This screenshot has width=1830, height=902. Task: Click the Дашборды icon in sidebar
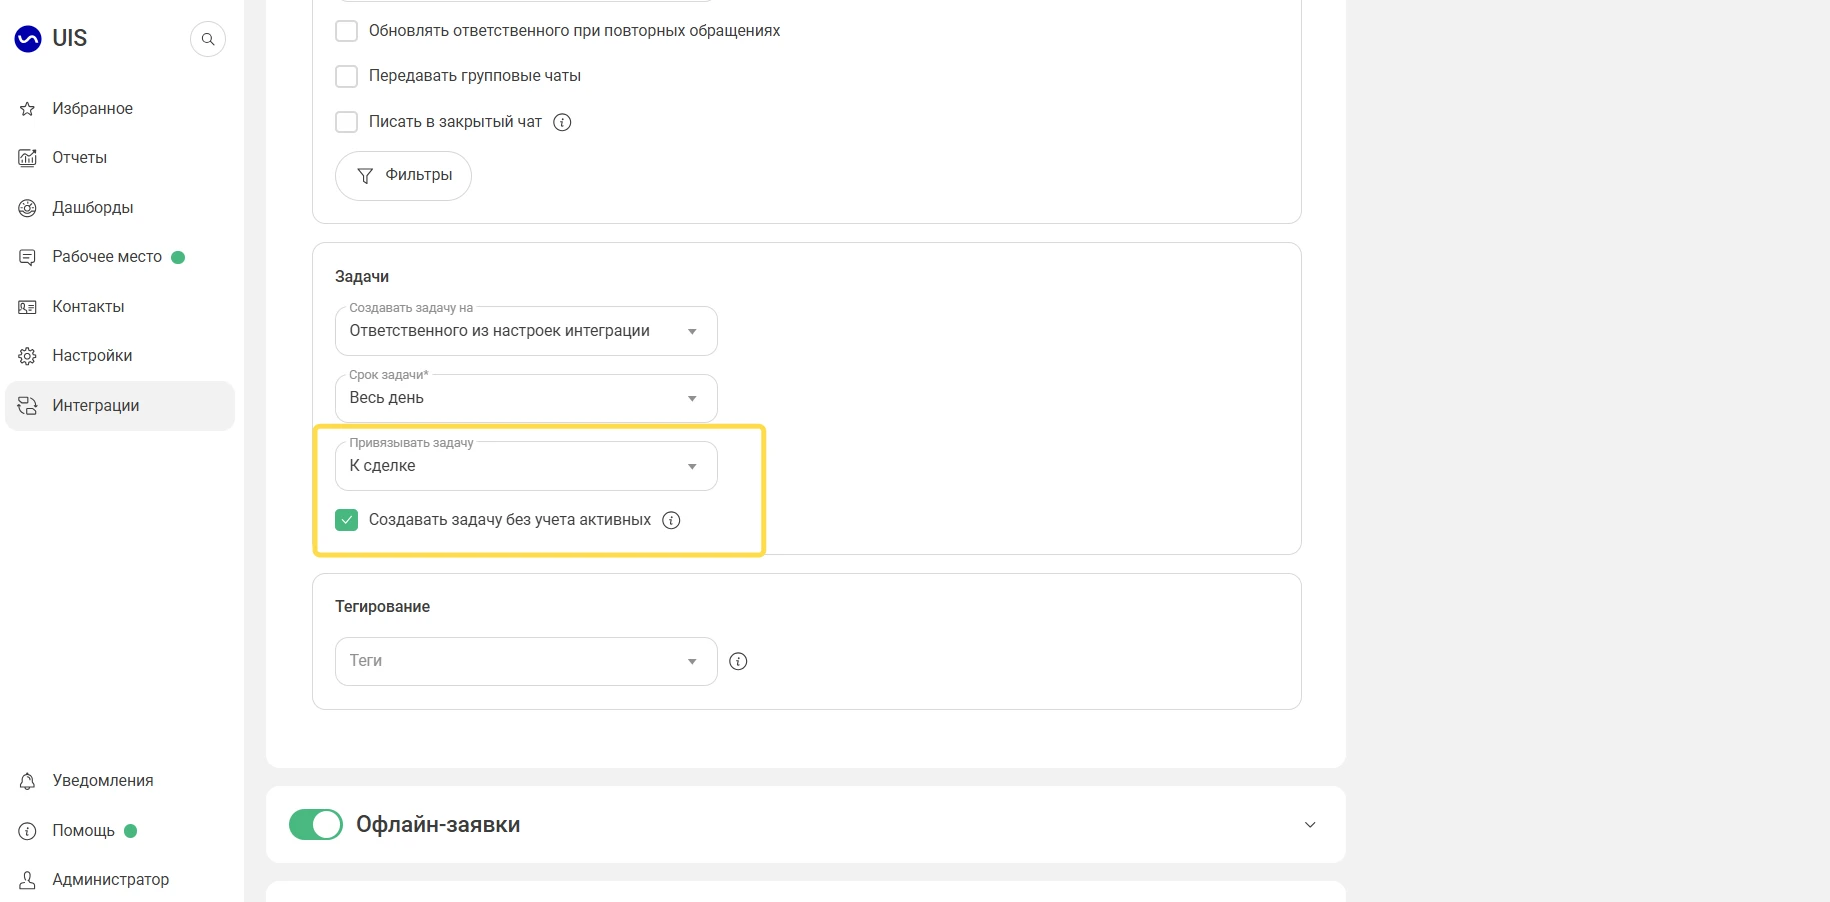[28, 208]
